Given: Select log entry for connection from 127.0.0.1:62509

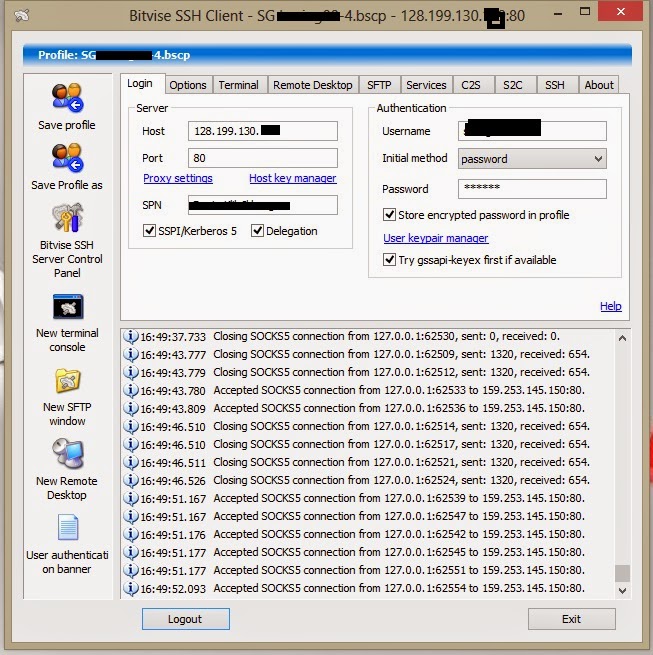Looking at the screenshot, I should (356, 354).
